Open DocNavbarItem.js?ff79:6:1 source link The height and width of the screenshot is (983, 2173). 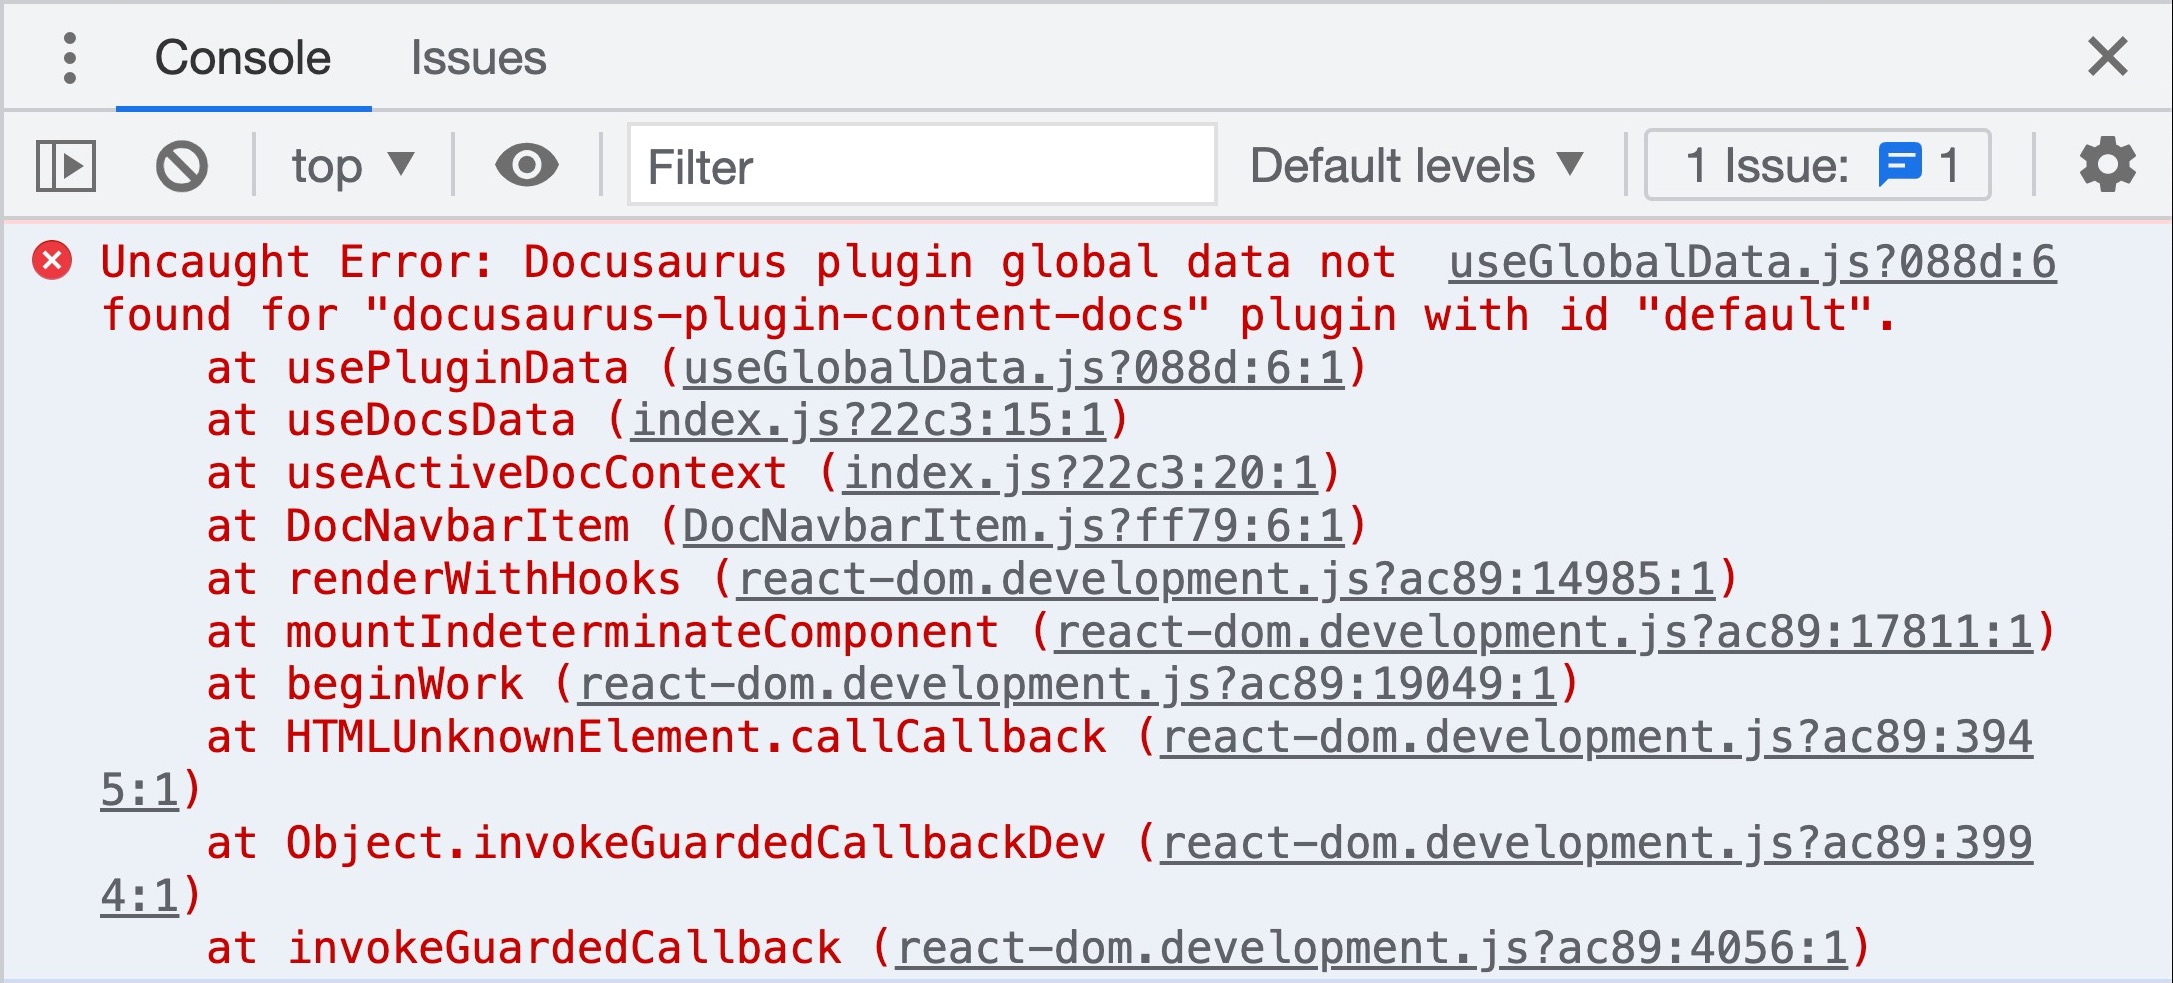pyautogui.click(x=1012, y=526)
